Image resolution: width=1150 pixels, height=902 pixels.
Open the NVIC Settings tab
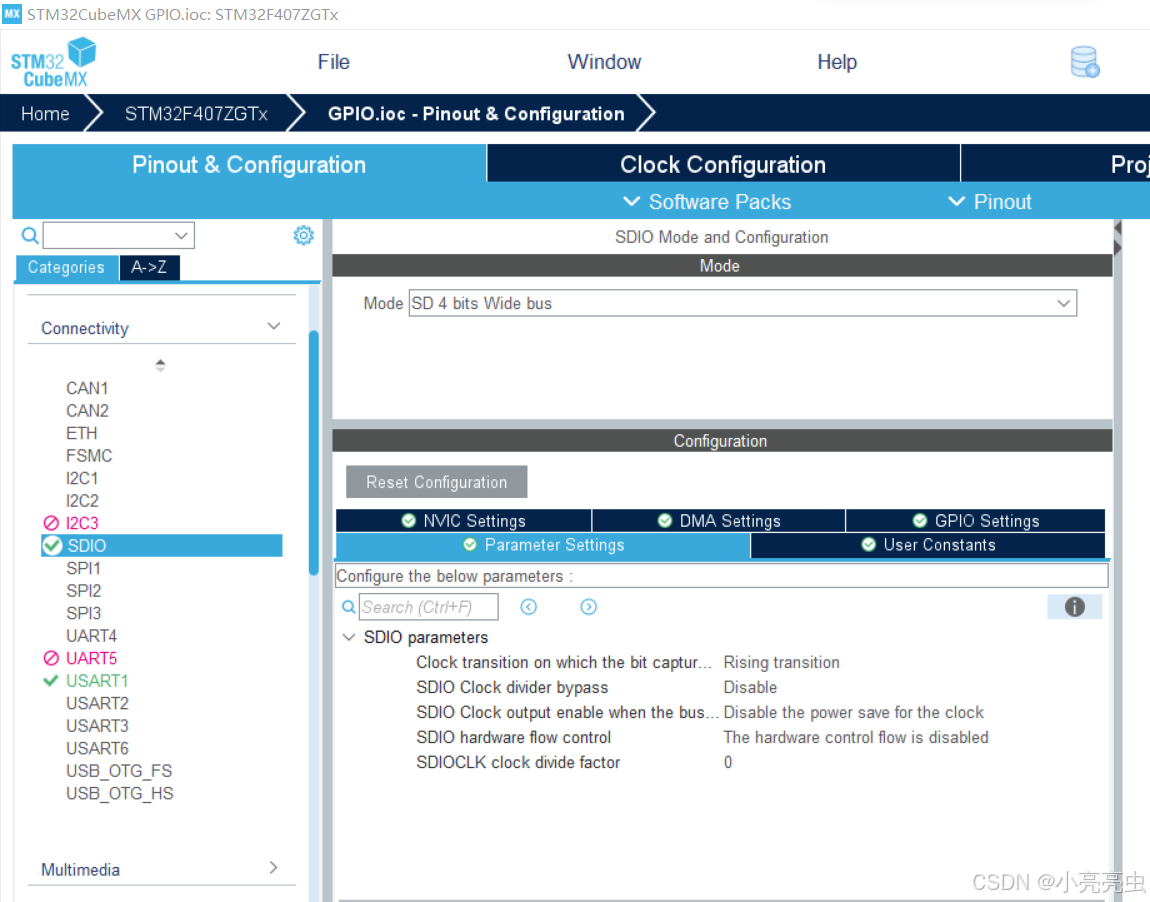(x=464, y=521)
